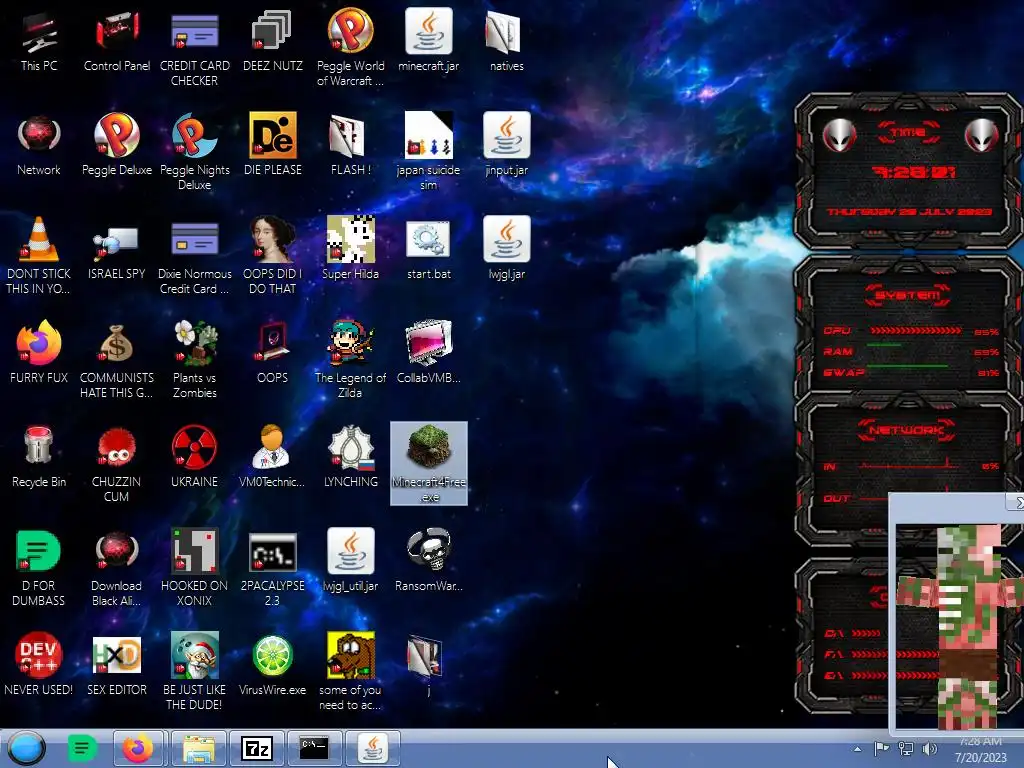Switch to the command prompt taskbar button
Image resolution: width=1024 pixels, height=768 pixels.
(314, 748)
